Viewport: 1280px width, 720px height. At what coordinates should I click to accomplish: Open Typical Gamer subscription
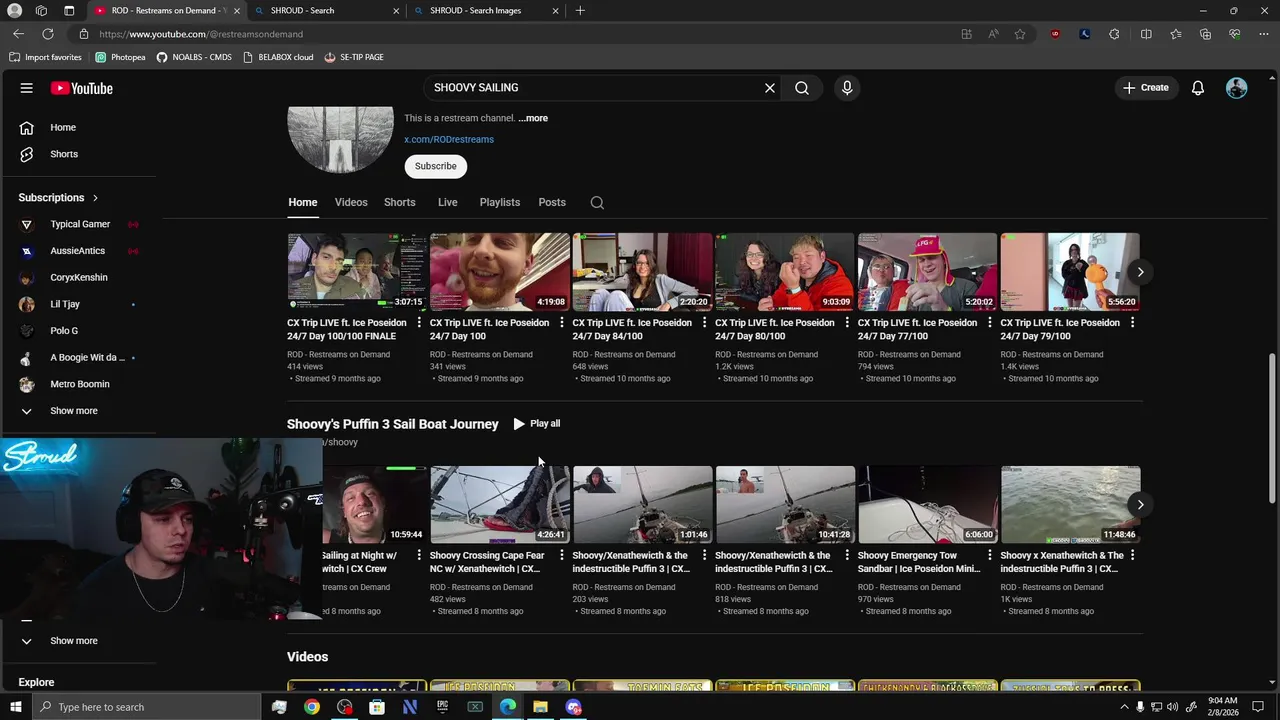pyautogui.click(x=78, y=224)
